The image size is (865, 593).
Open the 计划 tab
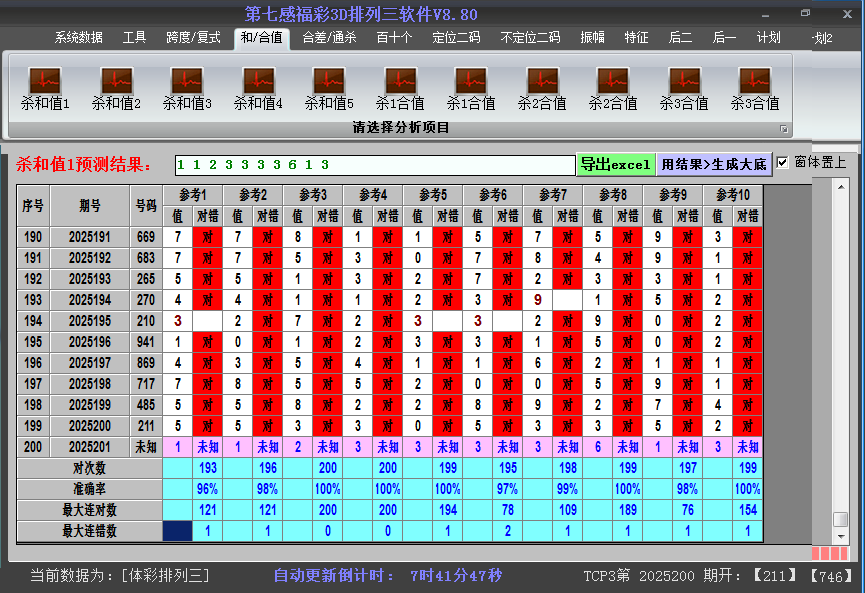pyautogui.click(x=768, y=38)
